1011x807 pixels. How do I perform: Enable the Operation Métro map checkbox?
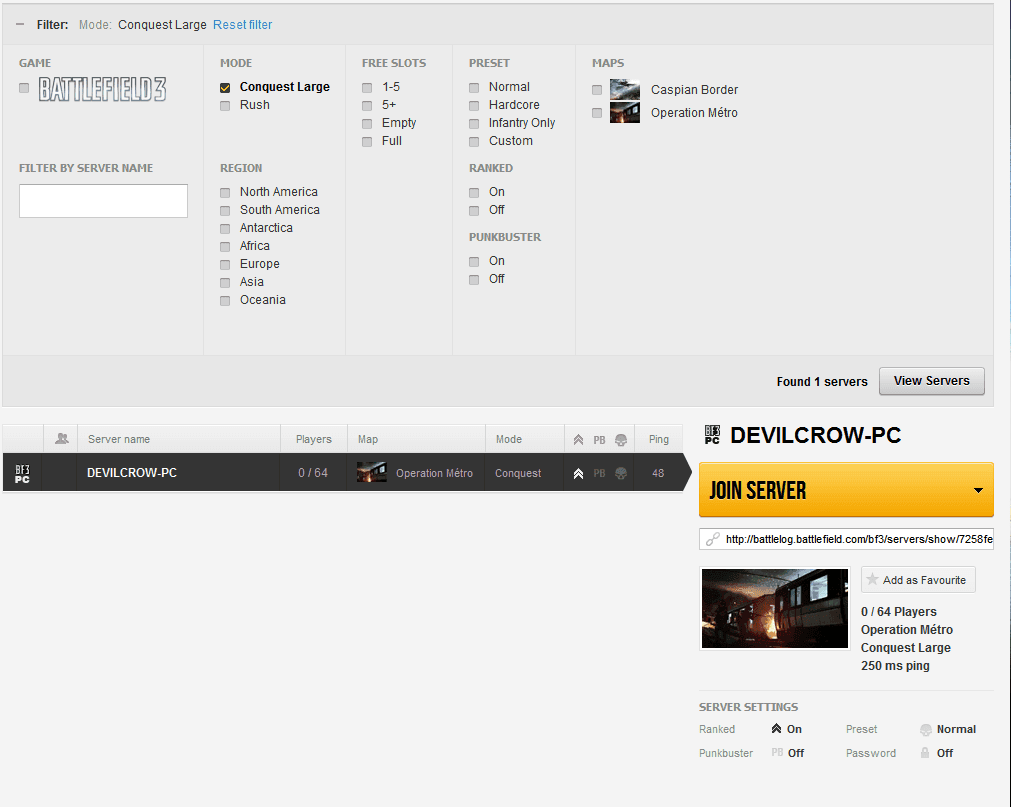click(597, 113)
